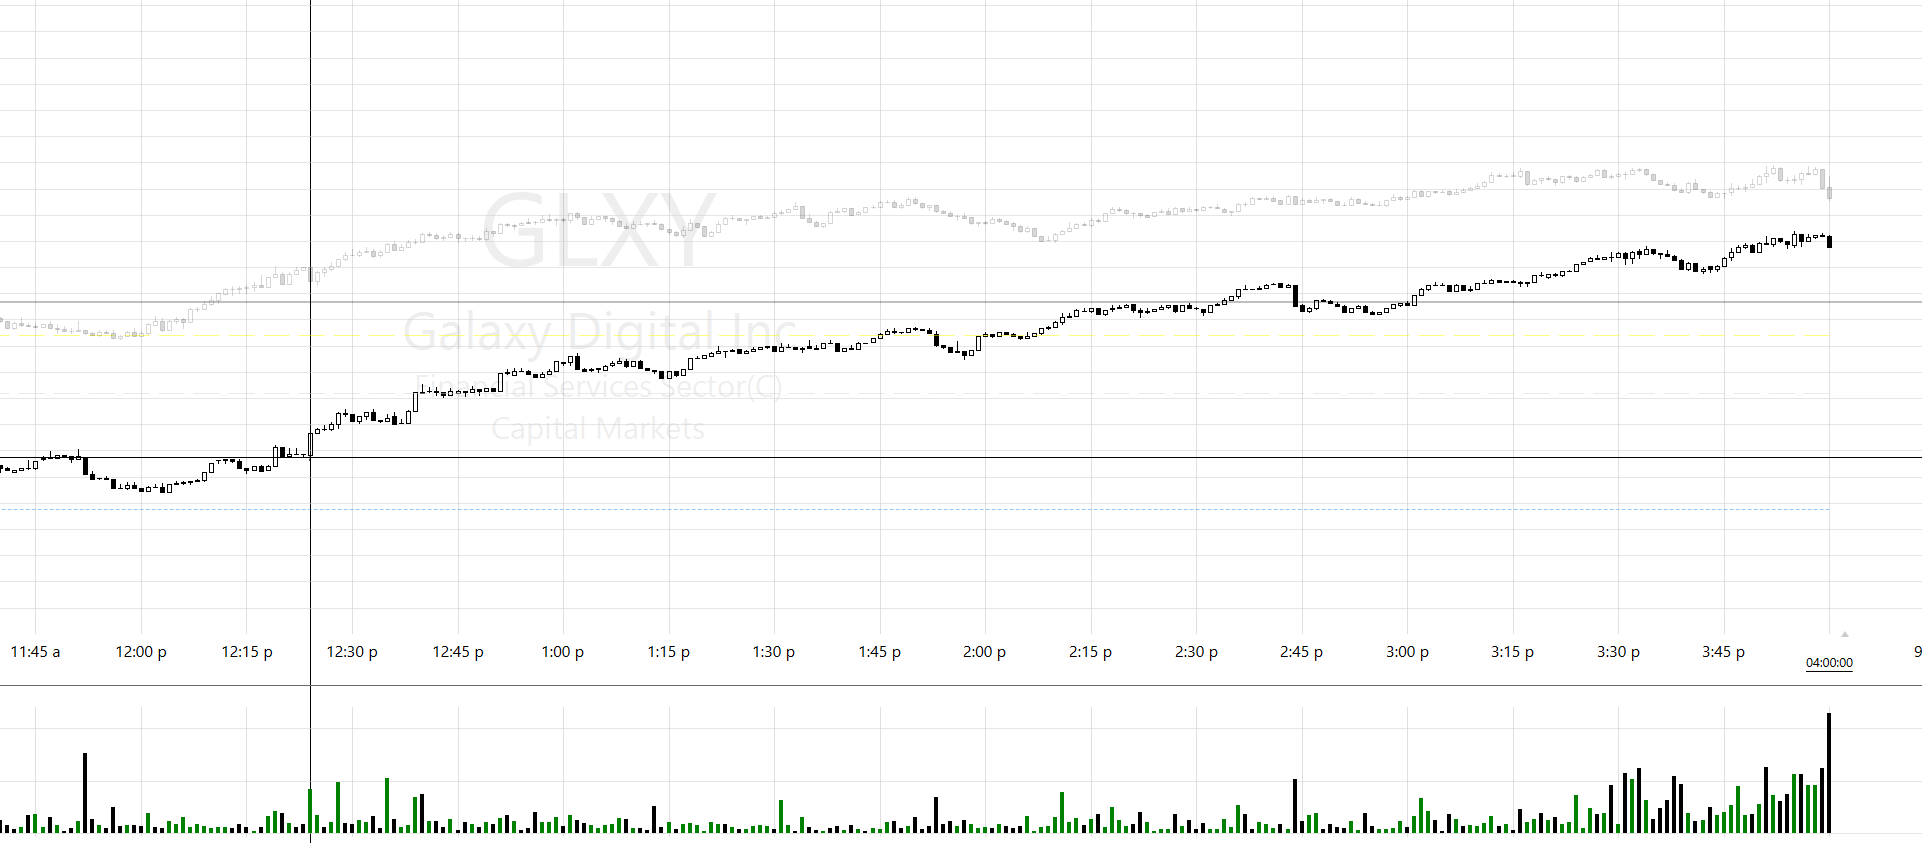The height and width of the screenshot is (847, 1922).
Task: Click the tallest black volume bar at market close
Action: coord(1829,772)
